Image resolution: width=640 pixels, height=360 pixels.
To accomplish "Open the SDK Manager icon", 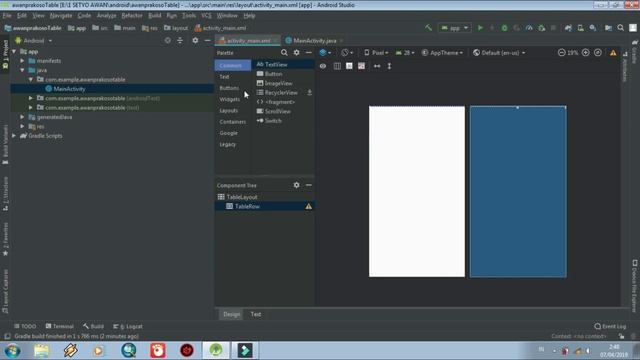I will (x=593, y=28).
